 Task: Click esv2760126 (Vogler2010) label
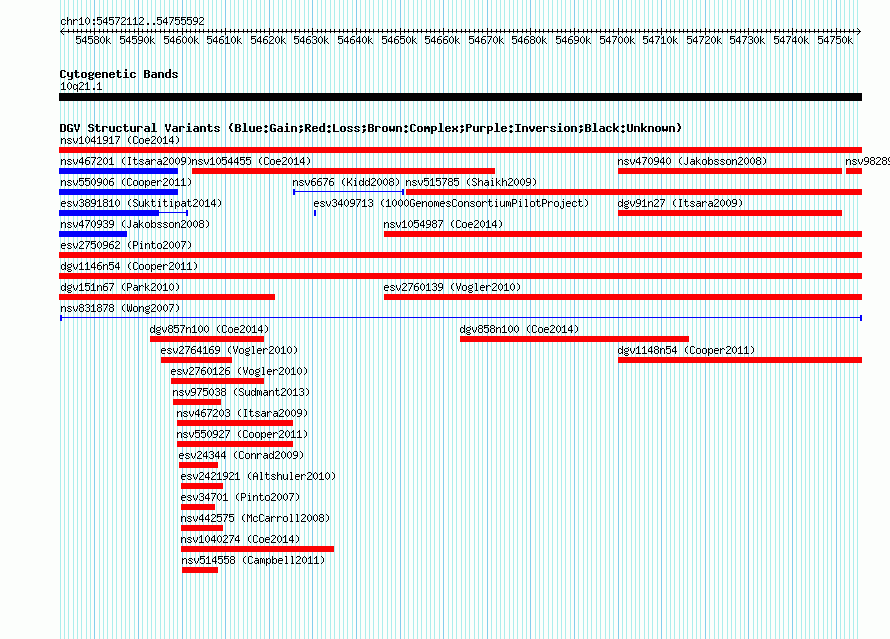239,371
